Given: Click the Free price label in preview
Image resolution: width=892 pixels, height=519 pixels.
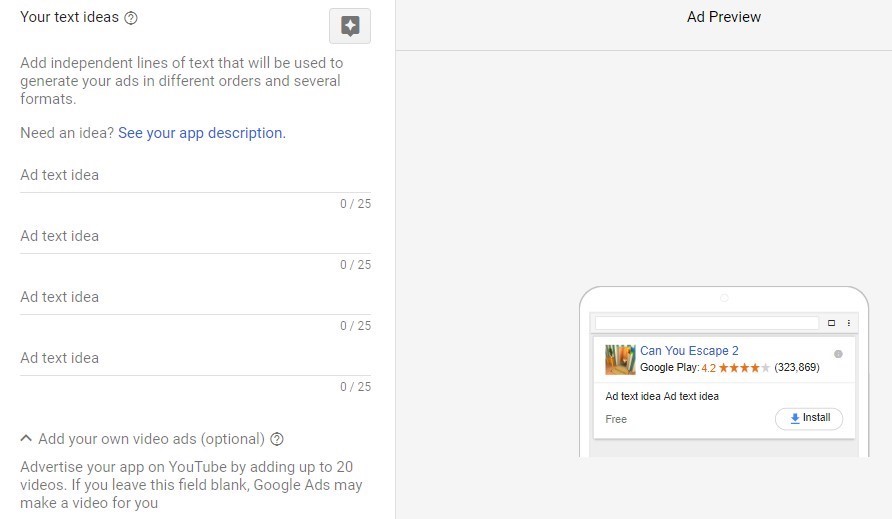Looking at the screenshot, I should tap(616, 419).
